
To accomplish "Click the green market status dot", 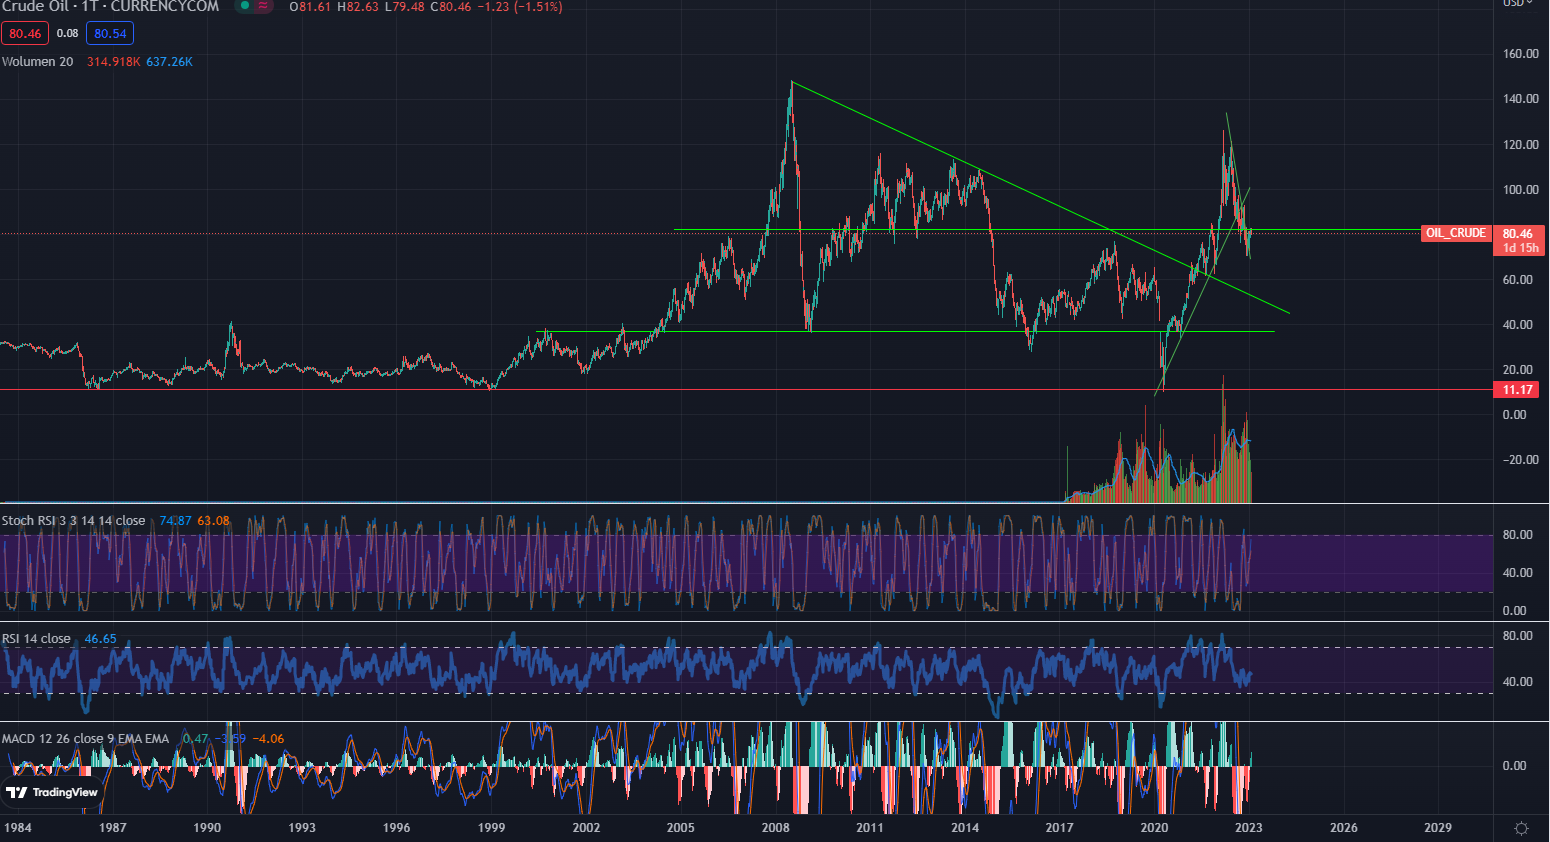I will [x=244, y=6].
